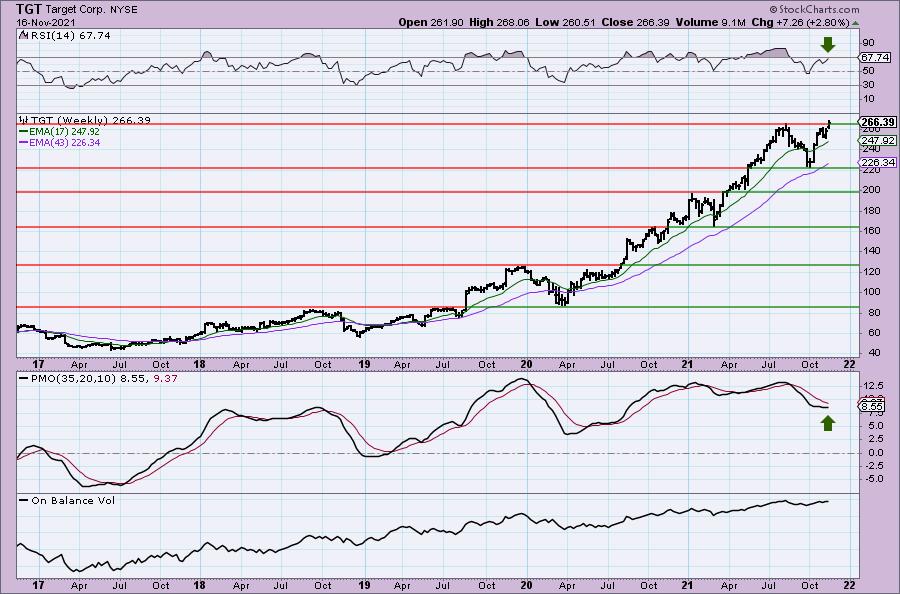This screenshot has width=900, height=594.
Task: Click the 67.74 RSI value tag on the right axis
Action: (x=875, y=57)
